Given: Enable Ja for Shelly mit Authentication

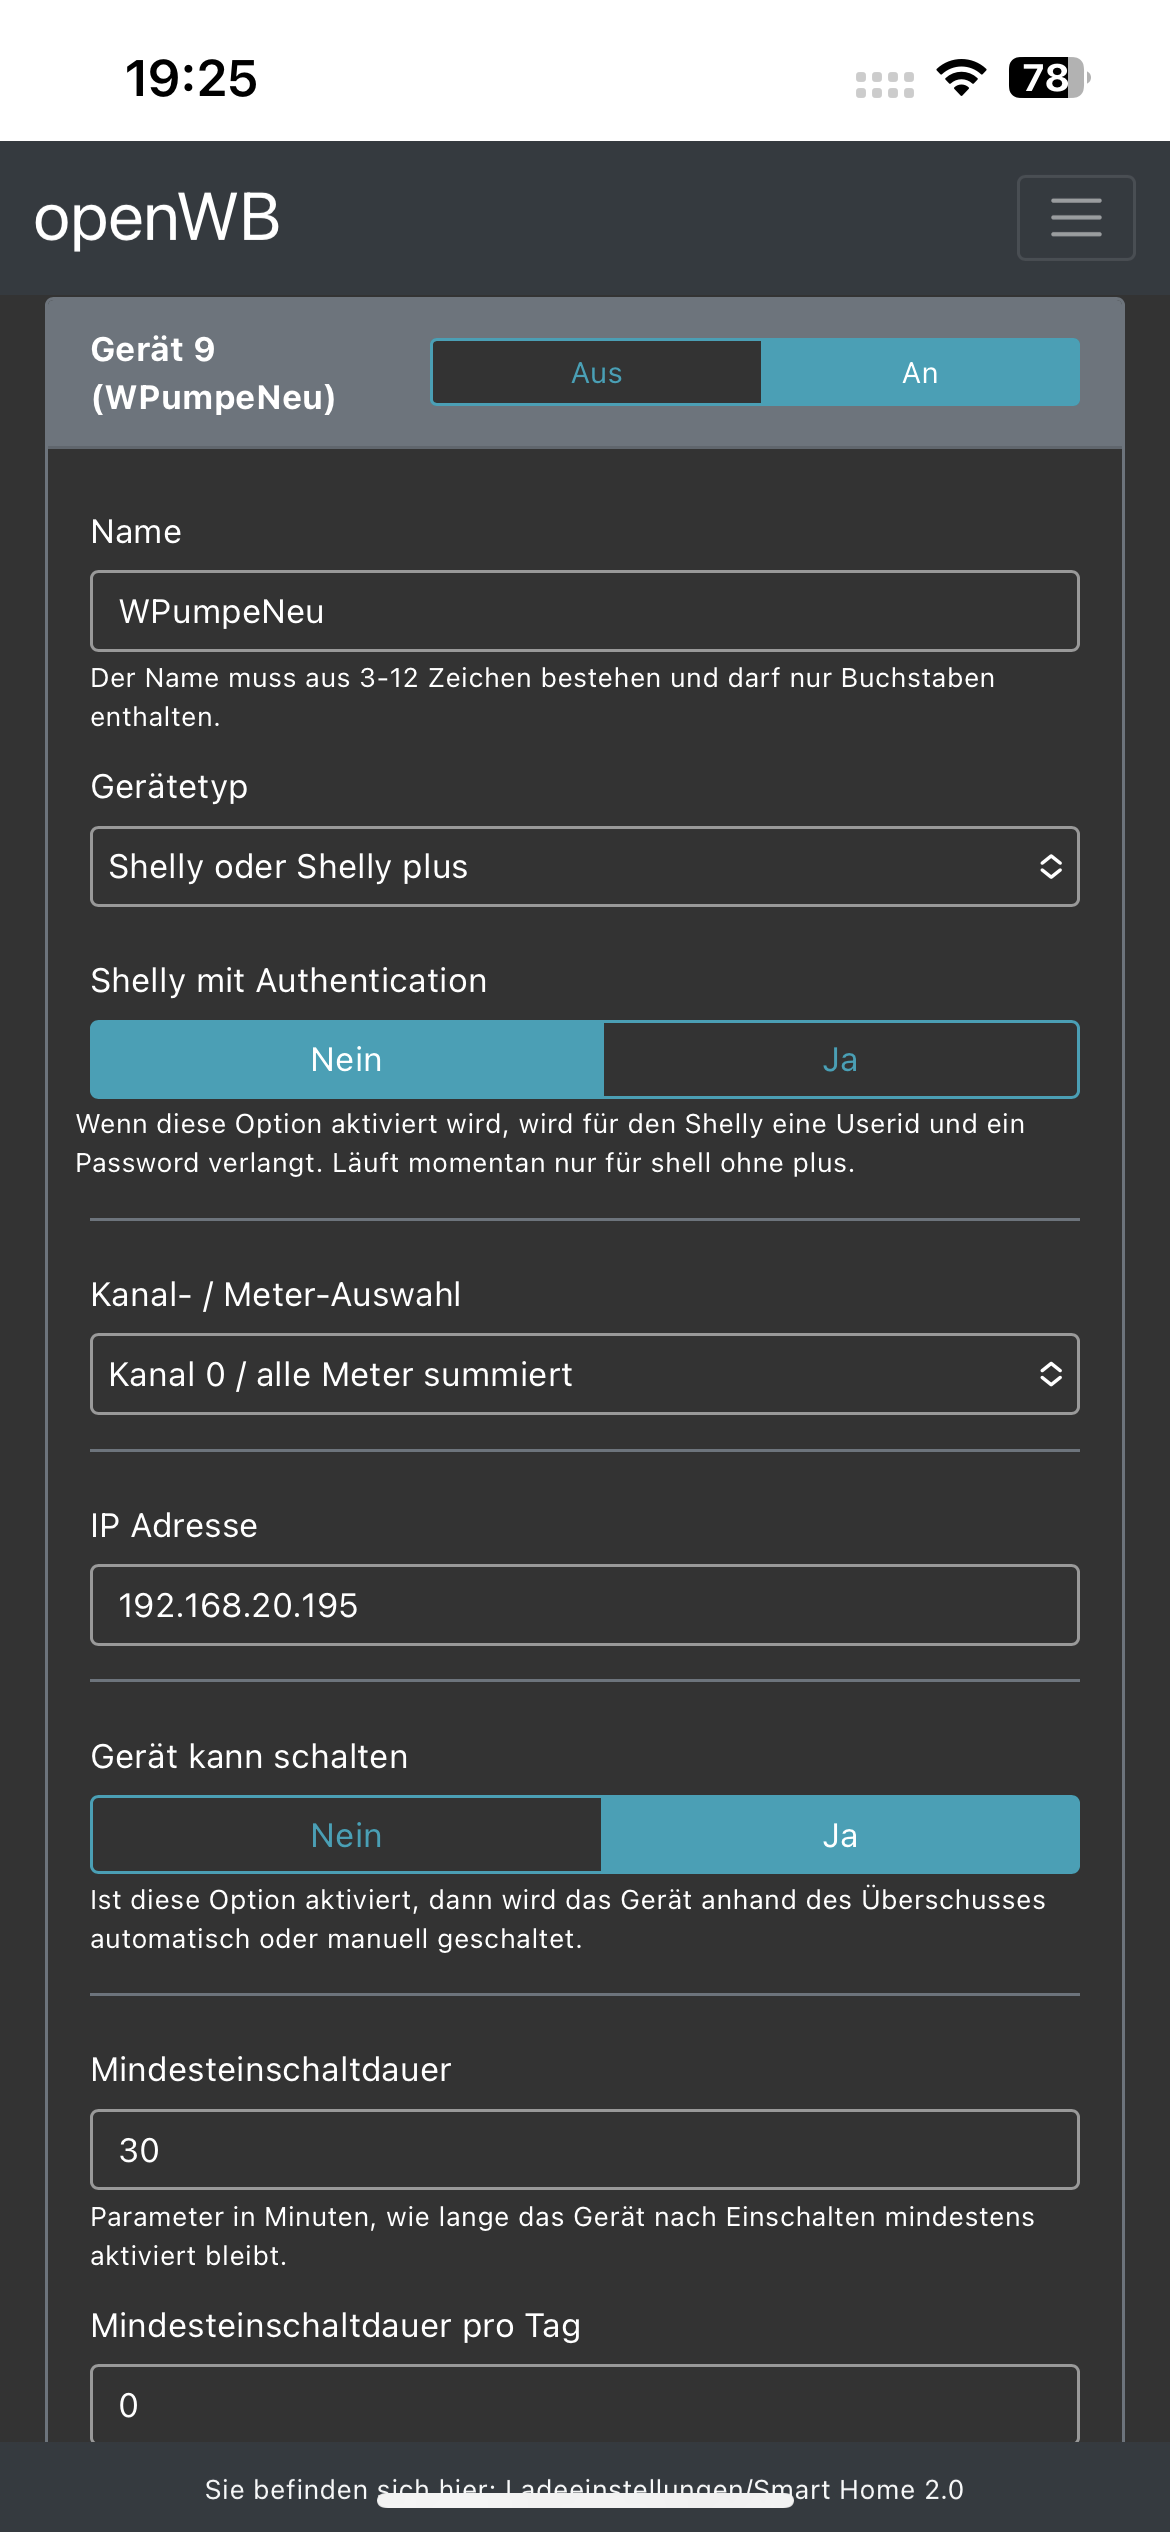Looking at the screenshot, I should tap(840, 1060).
